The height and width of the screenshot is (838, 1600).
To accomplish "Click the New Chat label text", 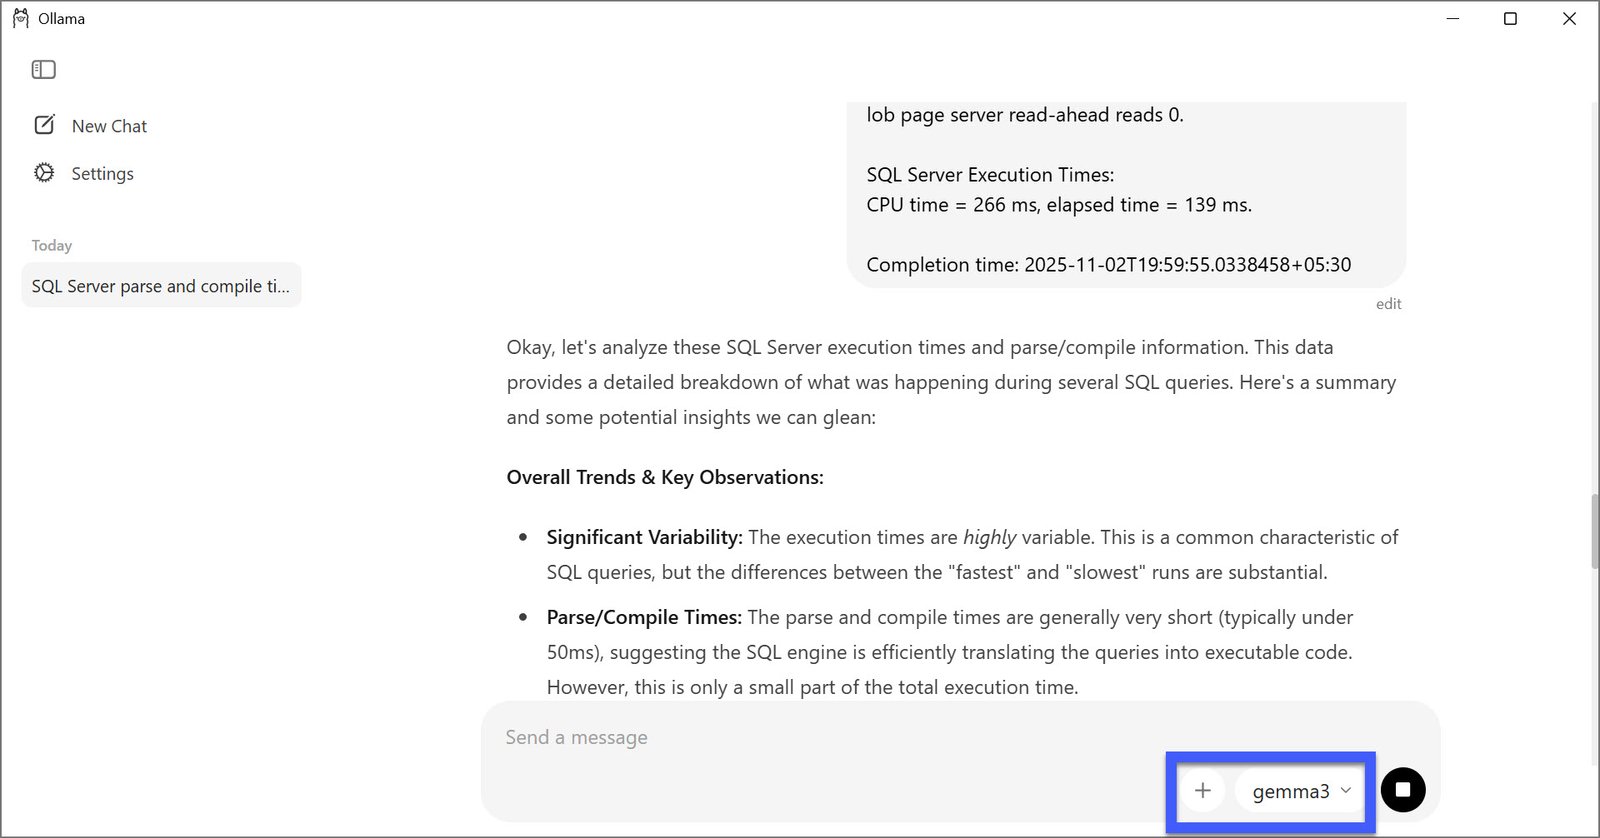I will 109,125.
